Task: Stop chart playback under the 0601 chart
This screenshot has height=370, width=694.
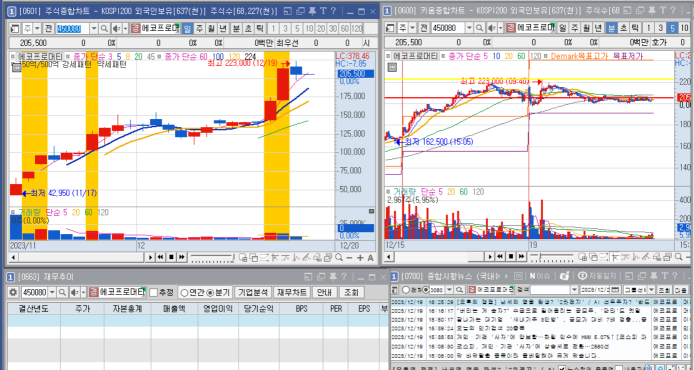Action: 171,257
